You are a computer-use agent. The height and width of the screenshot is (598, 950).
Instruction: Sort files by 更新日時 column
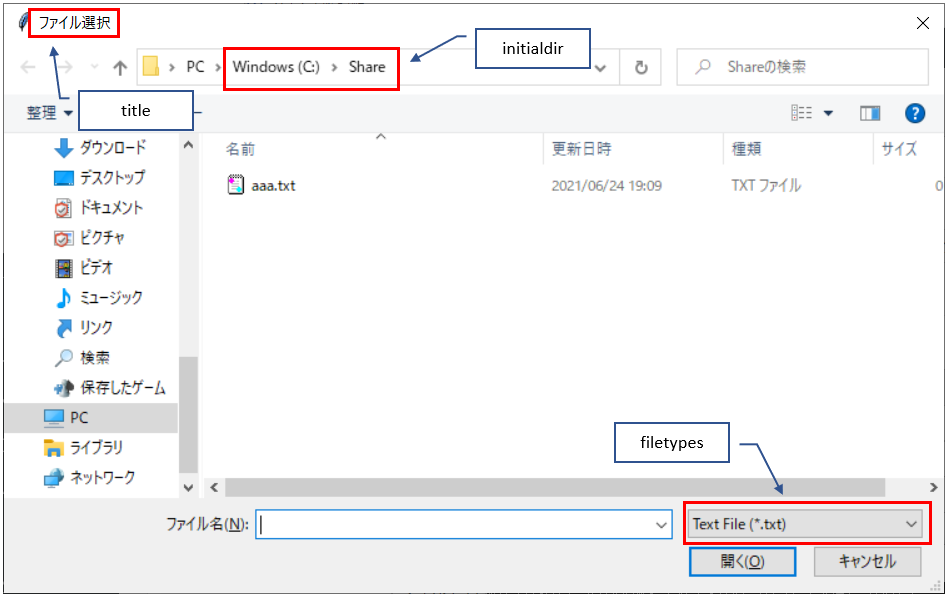pyautogui.click(x=581, y=149)
